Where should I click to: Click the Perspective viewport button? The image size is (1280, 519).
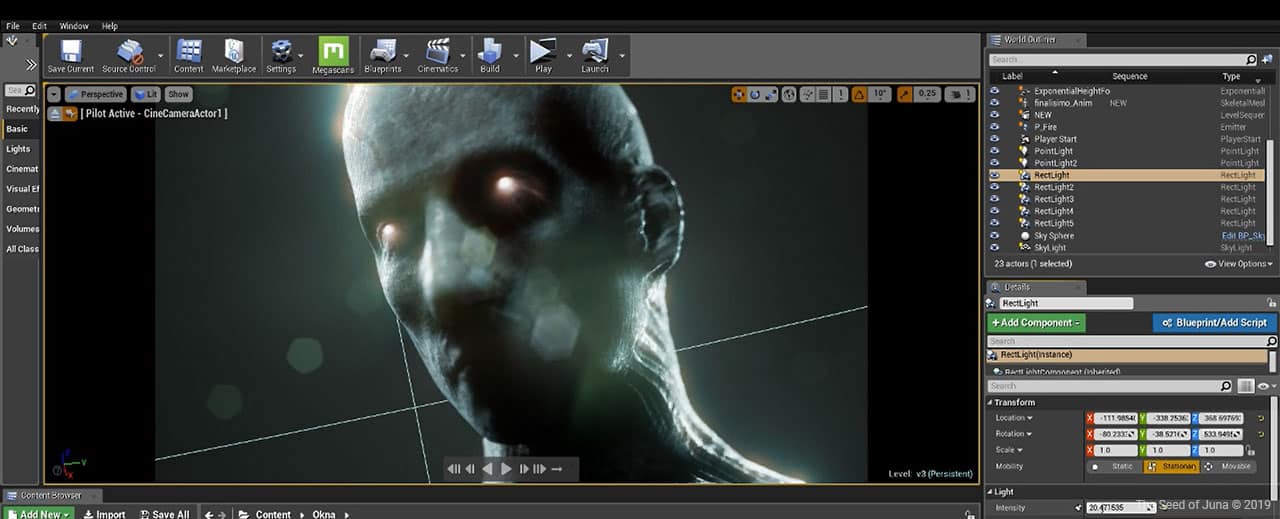(x=95, y=94)
